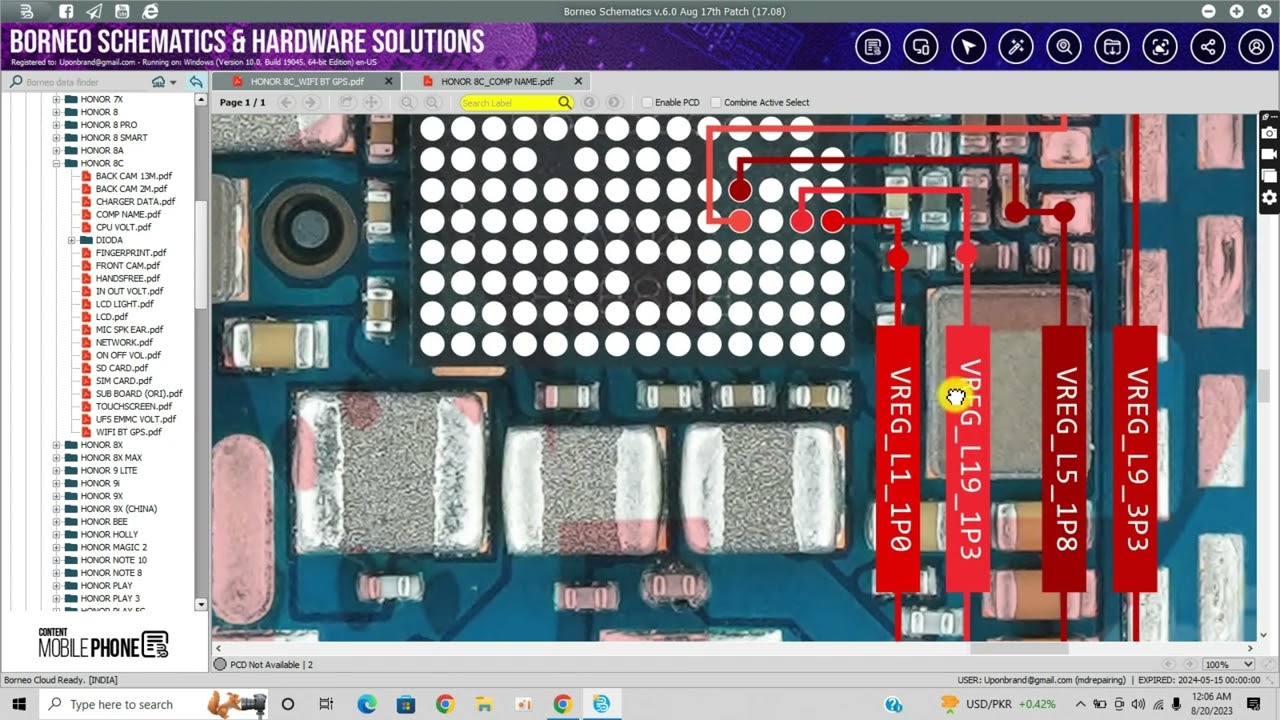Toggle Combine Active Select checkbox

coord(716,102)
